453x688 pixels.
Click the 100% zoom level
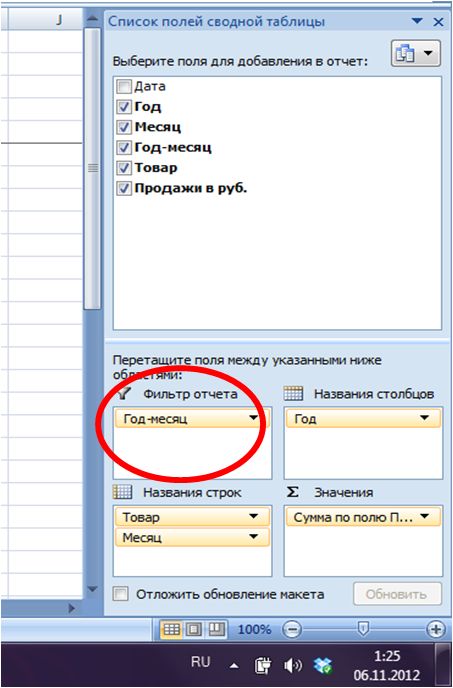pos(254,630)
